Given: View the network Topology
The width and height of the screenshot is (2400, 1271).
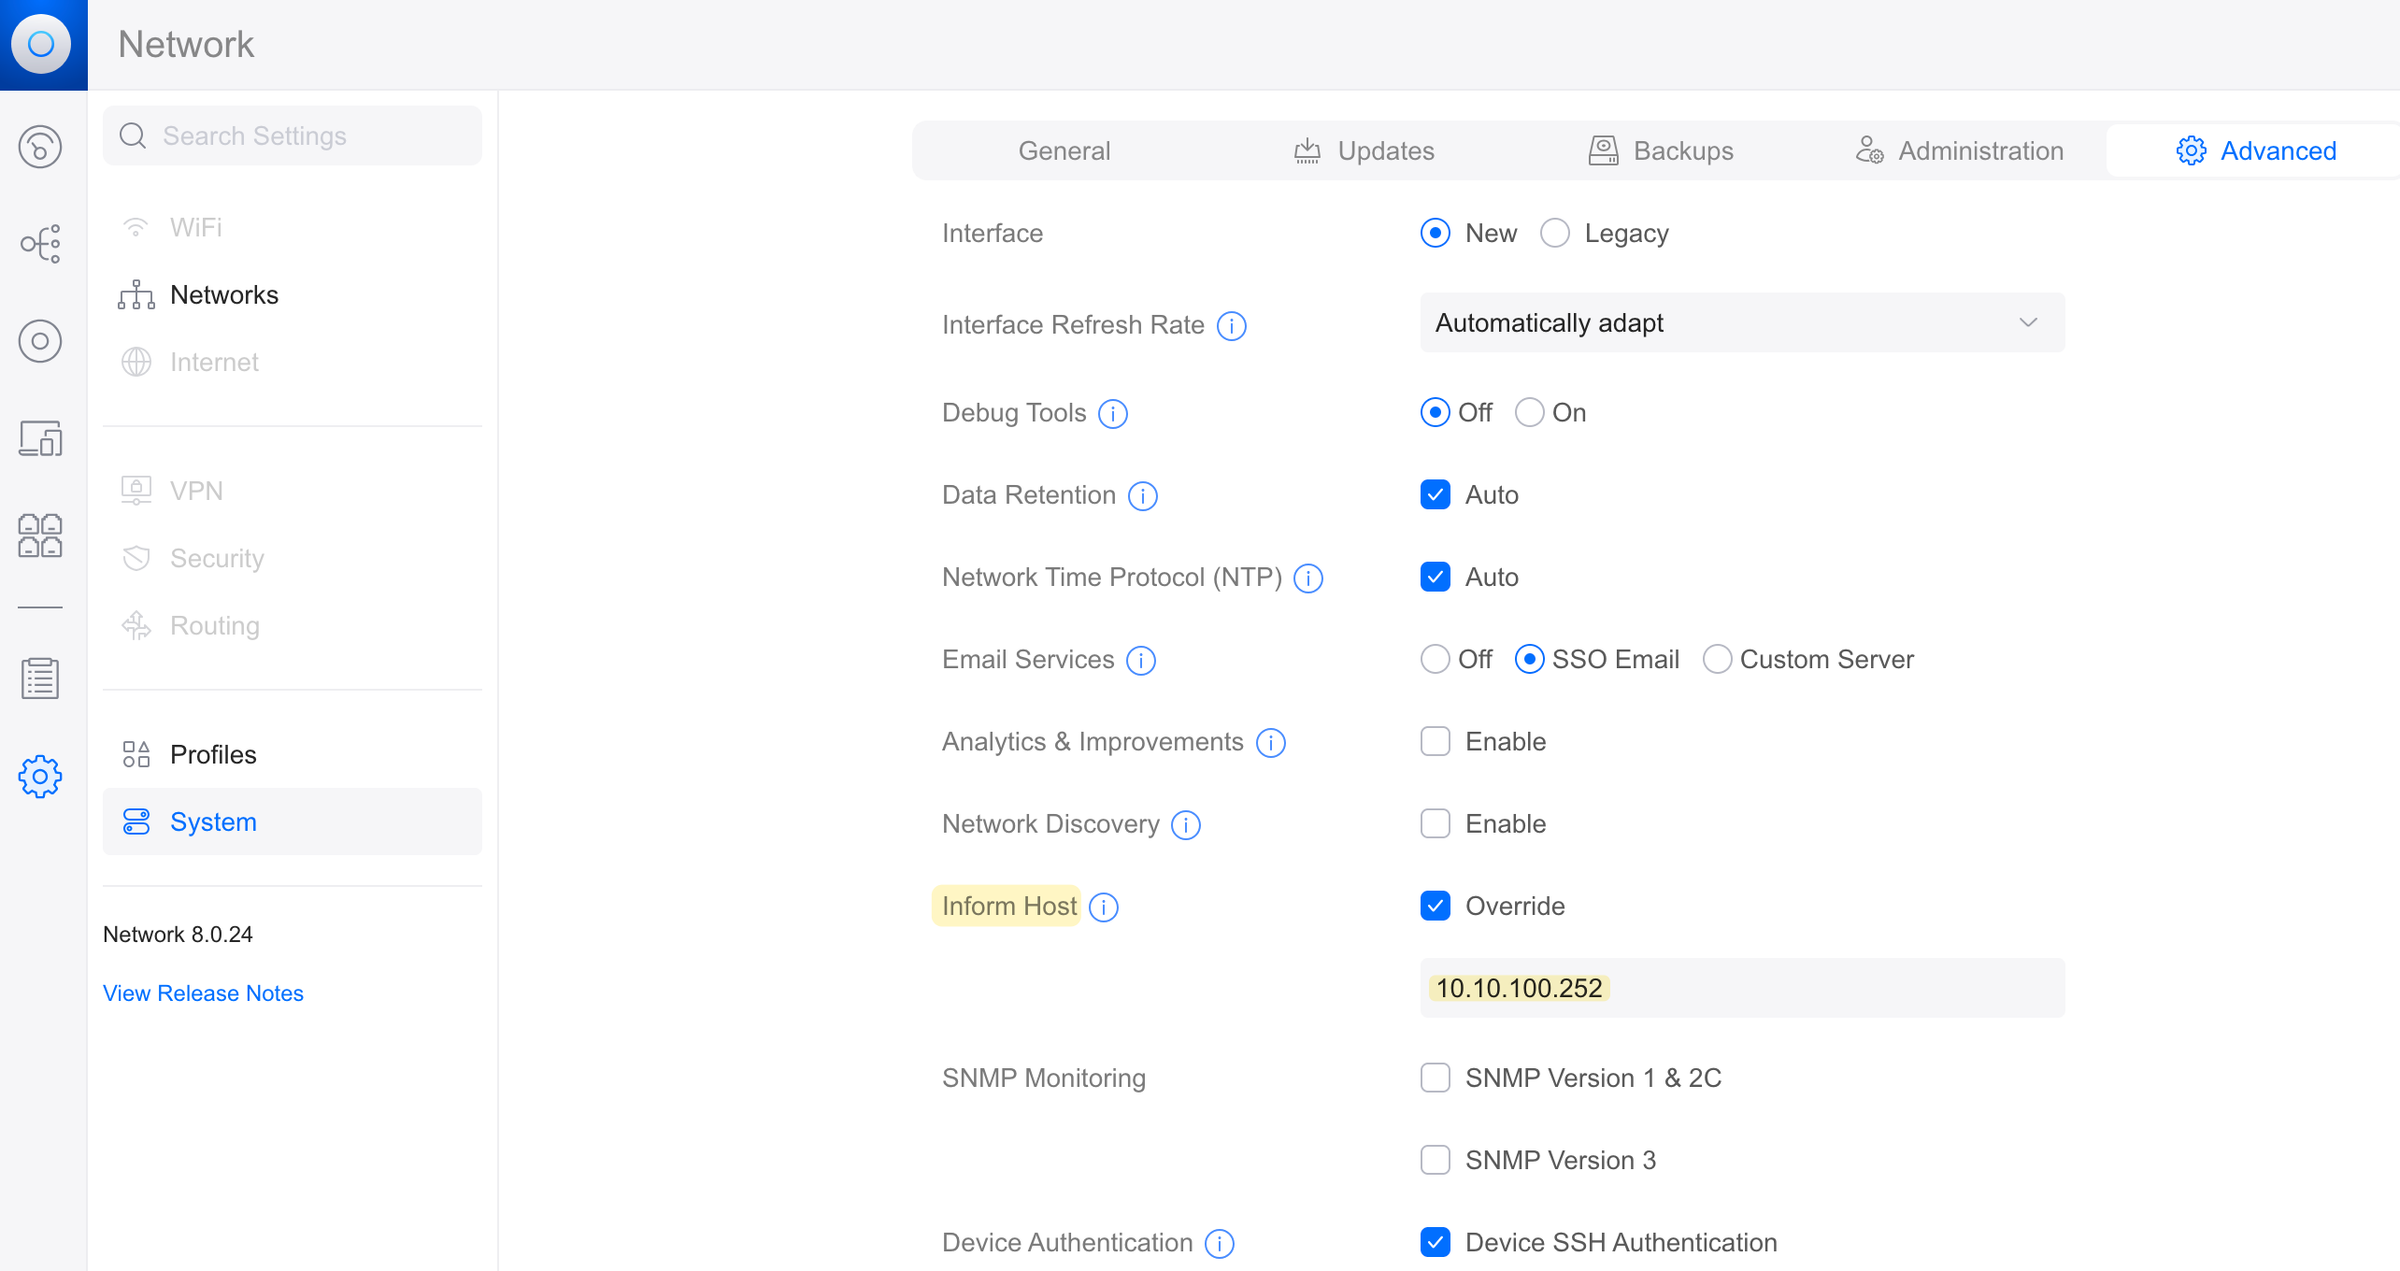Looking at the screenshot, I should pyautogui.click(x=40, y=243).
